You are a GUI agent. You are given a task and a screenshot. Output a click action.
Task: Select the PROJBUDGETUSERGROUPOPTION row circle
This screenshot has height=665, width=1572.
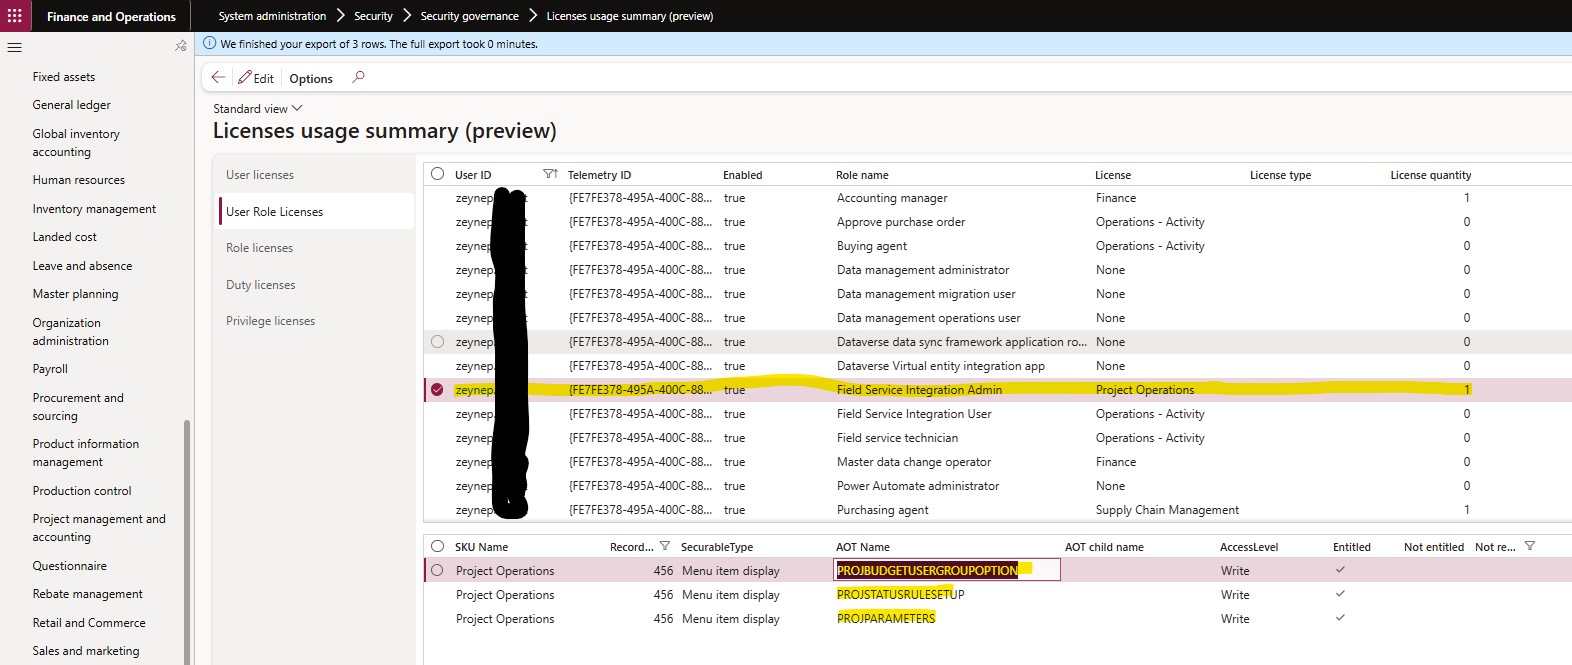[x=437, y=570]
